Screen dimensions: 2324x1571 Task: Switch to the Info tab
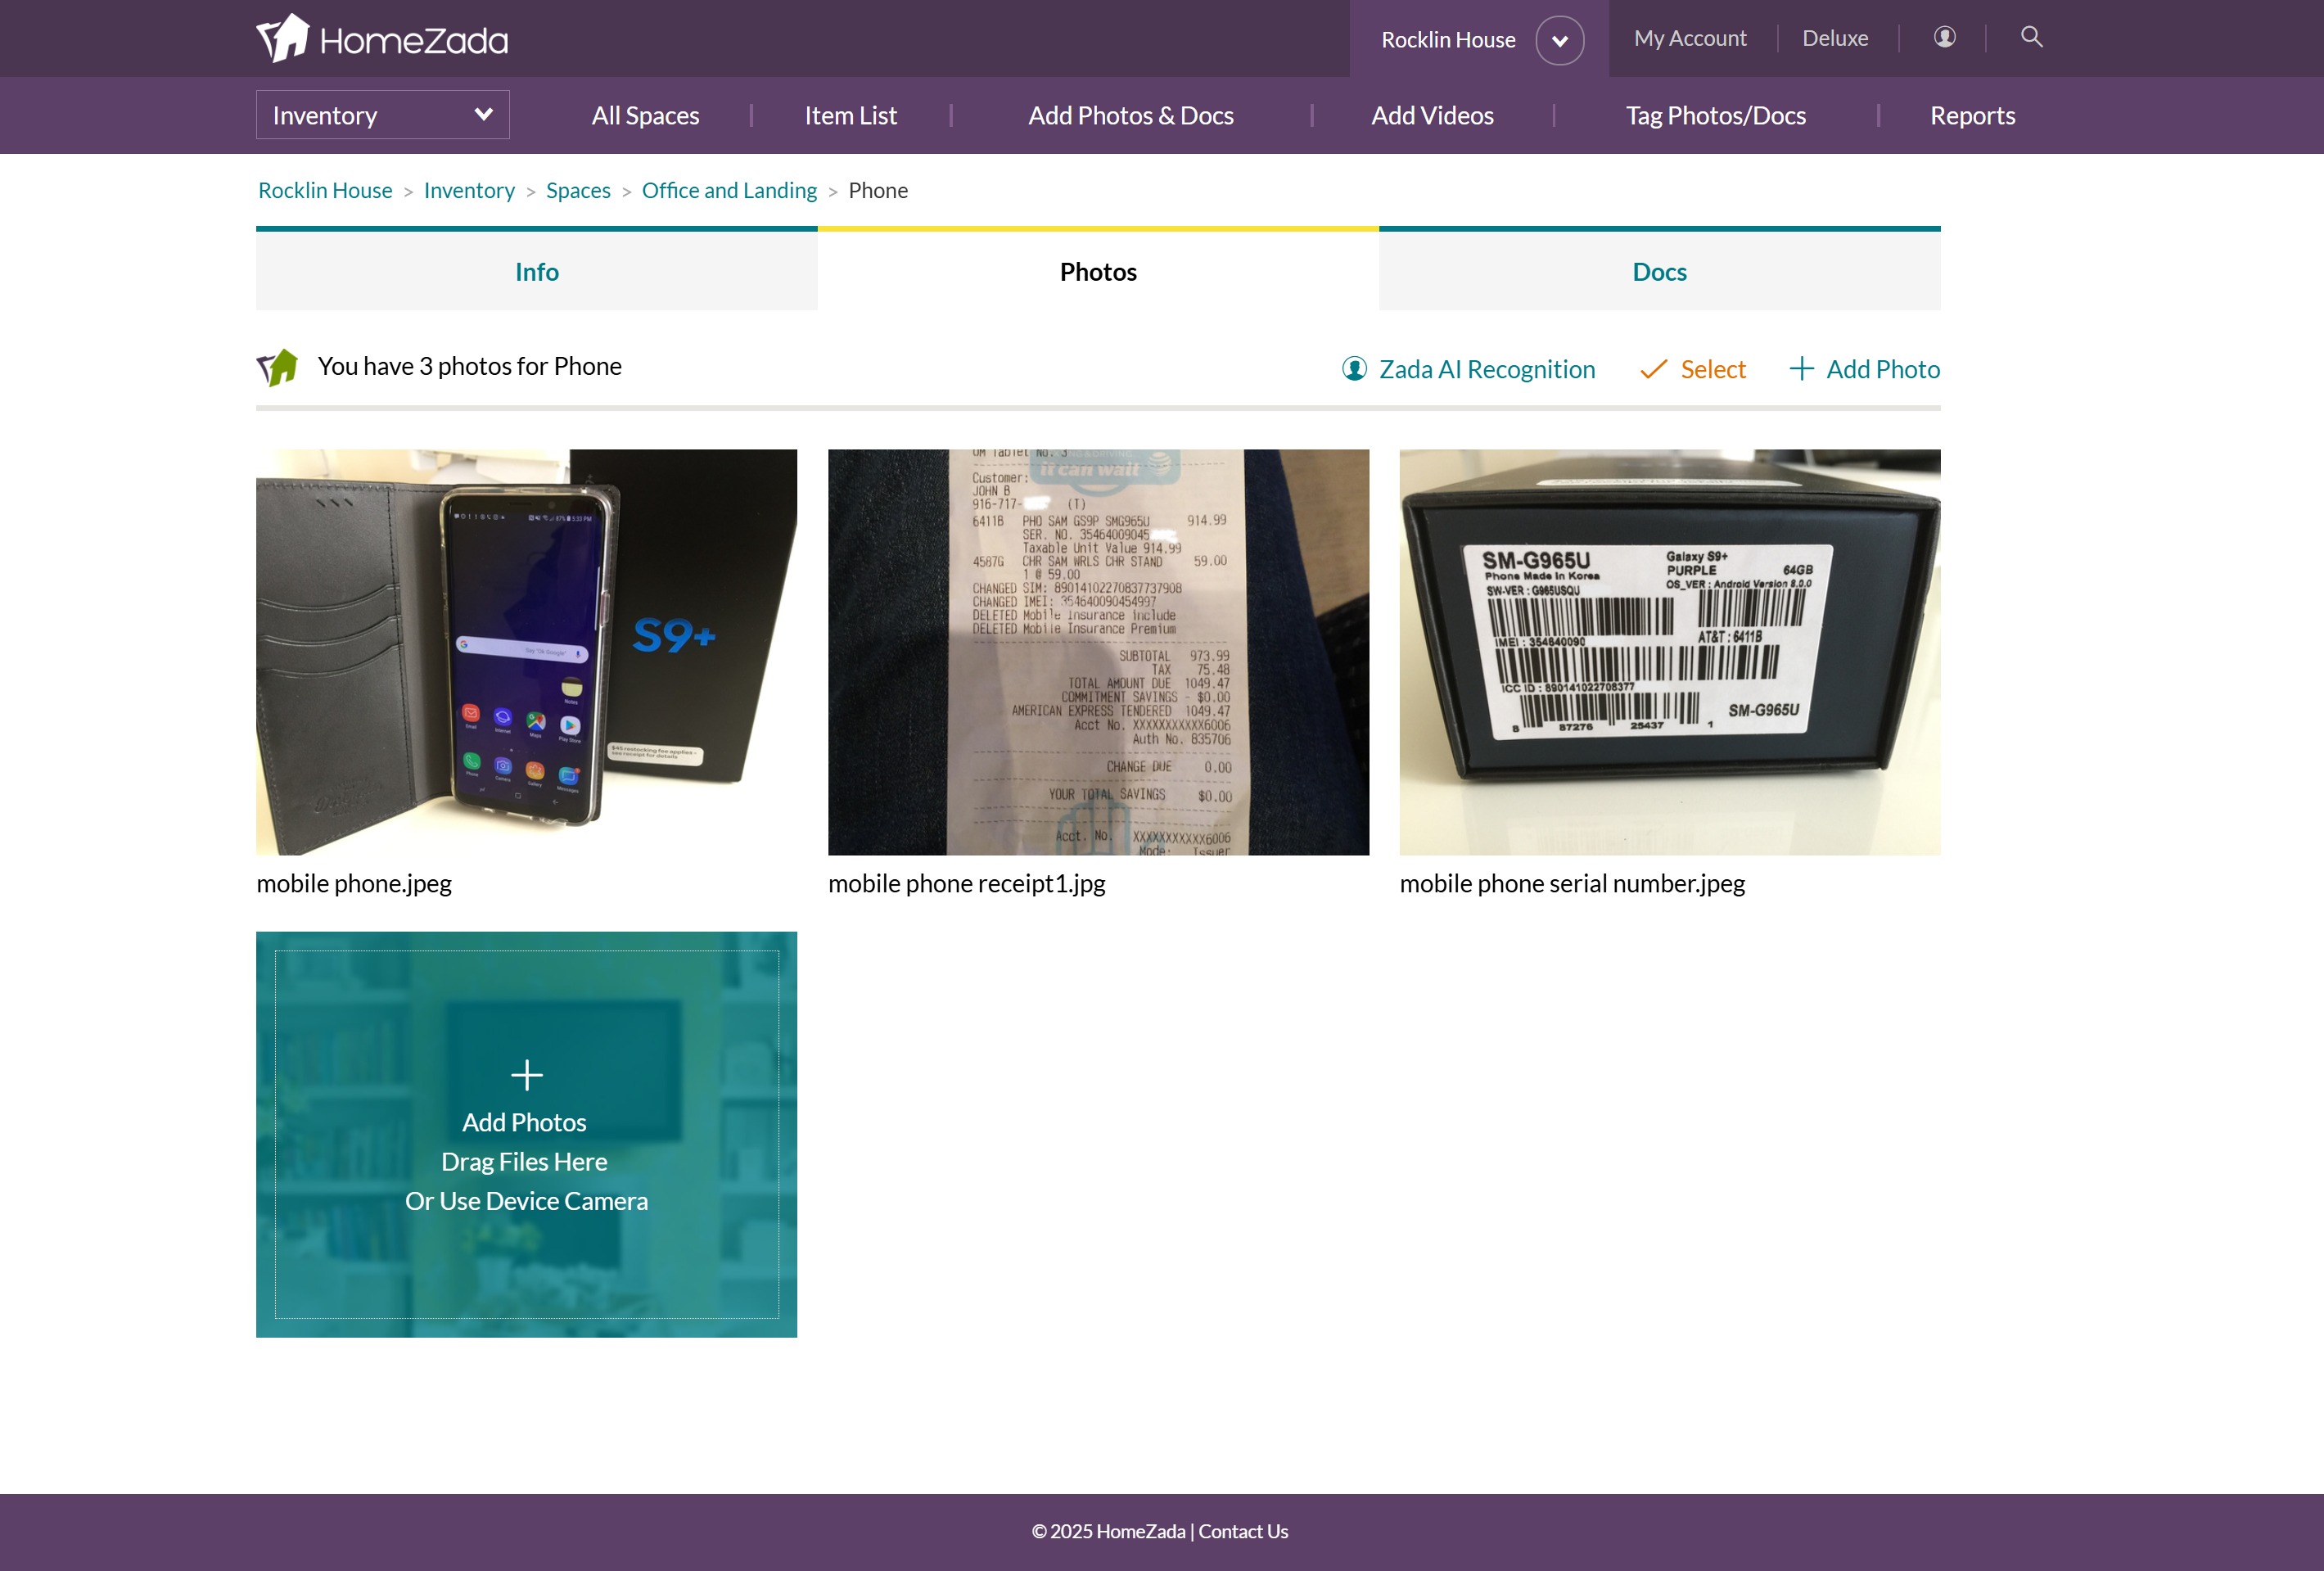[x=536, y=272]
